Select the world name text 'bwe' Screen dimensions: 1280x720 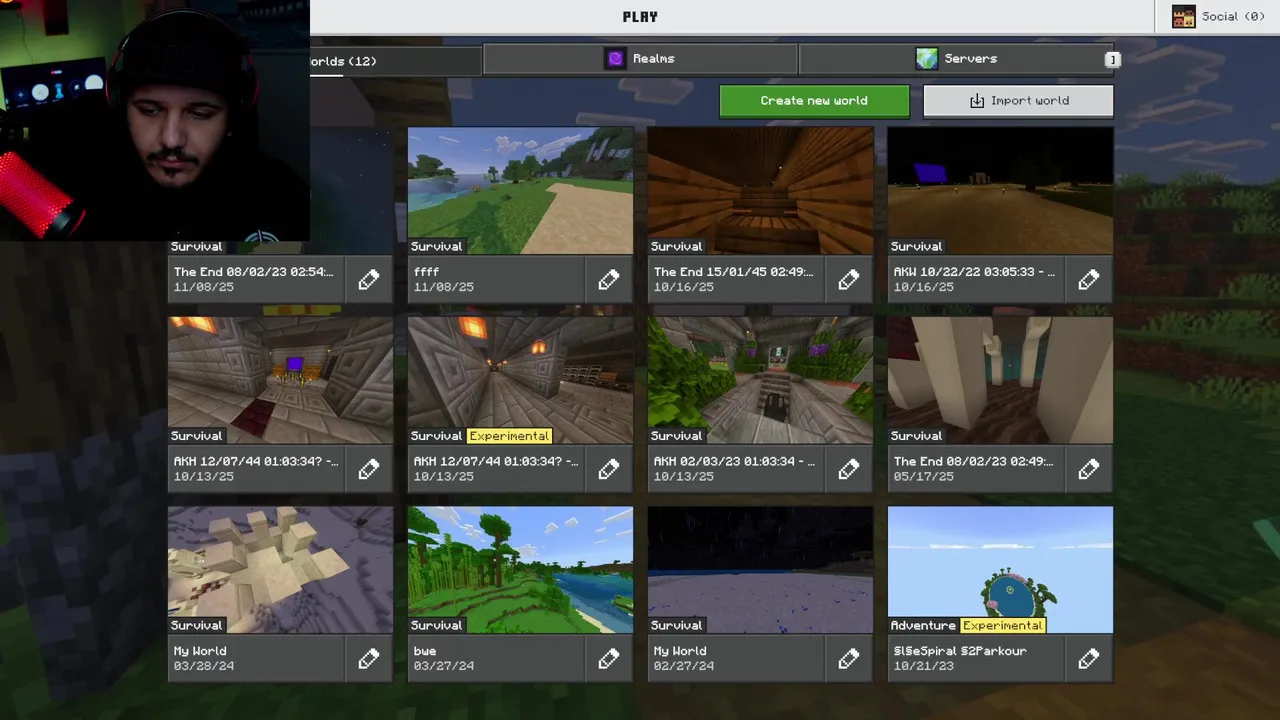(x=425, y=651)
